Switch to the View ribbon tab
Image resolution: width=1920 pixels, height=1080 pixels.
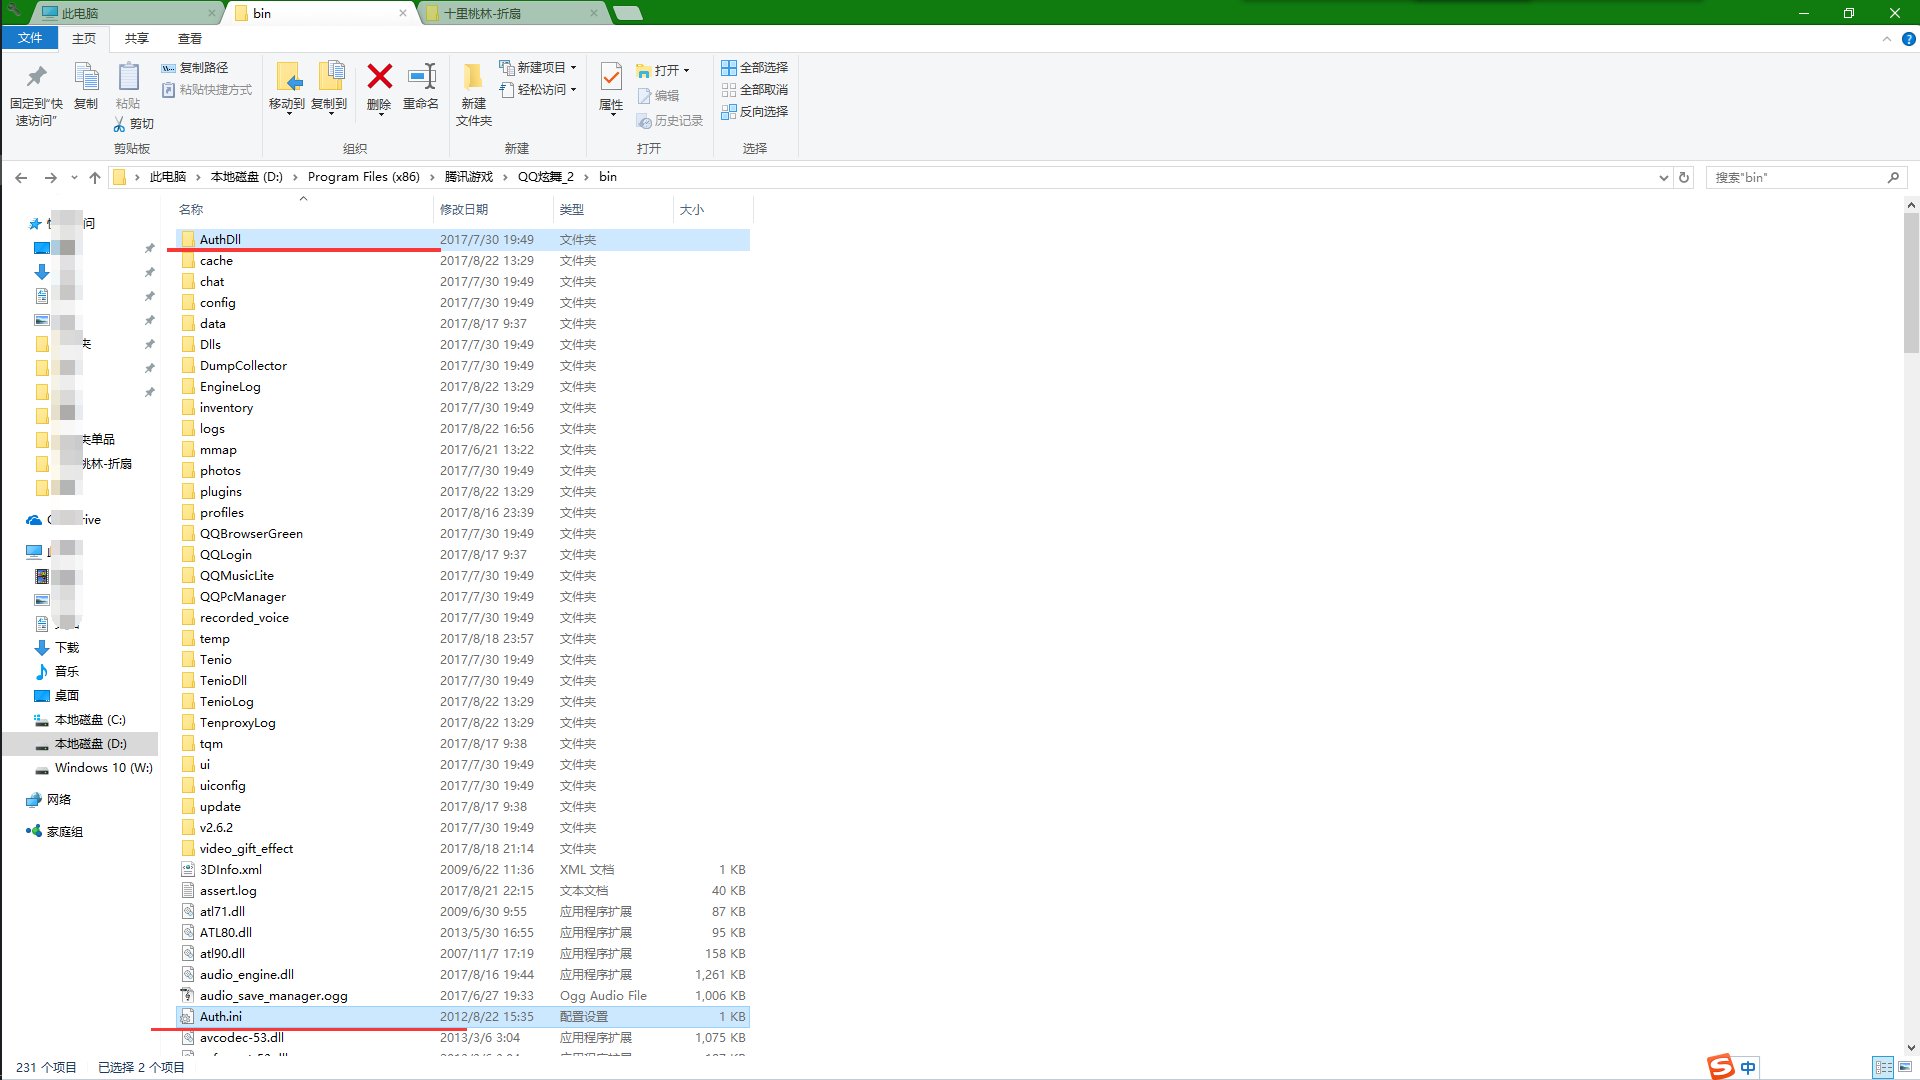[190, 38]
